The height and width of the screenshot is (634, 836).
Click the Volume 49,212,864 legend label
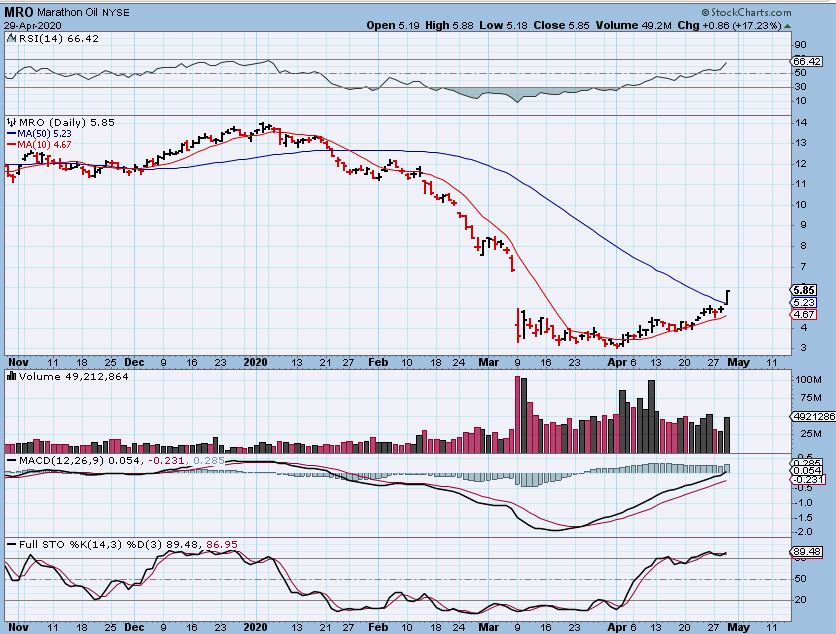74,376
